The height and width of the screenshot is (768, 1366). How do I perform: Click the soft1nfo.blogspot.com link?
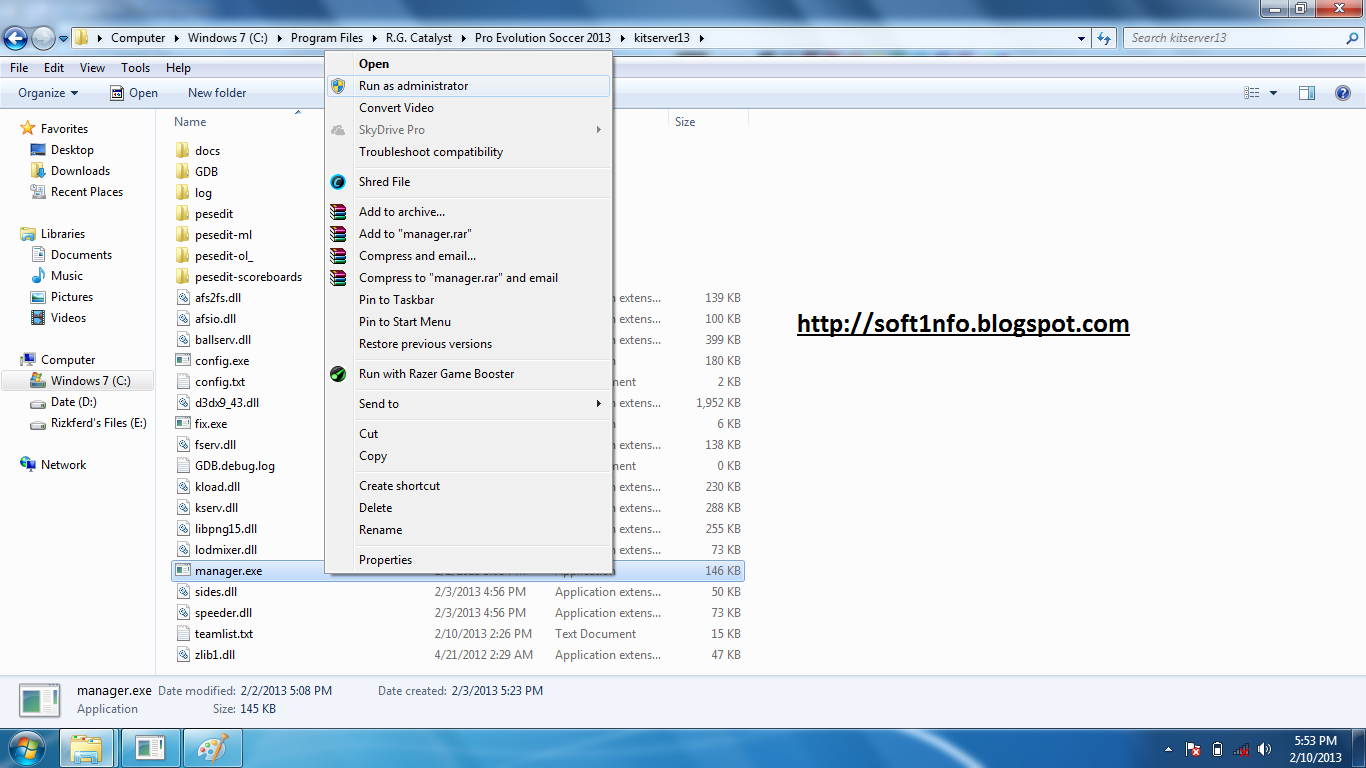click(963, 324)
